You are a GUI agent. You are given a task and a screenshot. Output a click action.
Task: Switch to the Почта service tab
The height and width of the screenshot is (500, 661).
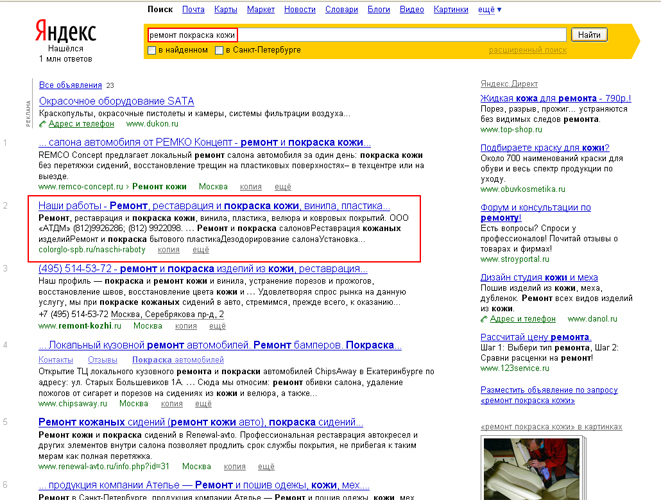tap(193, 9)
